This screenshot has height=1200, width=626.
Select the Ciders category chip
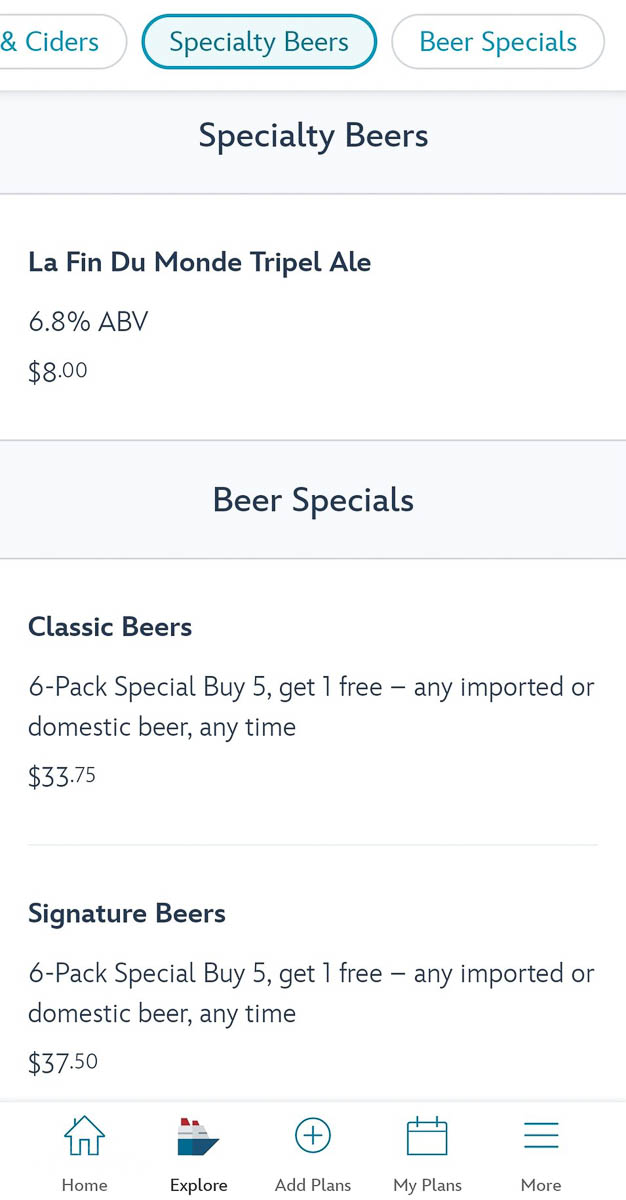[x=58, y=42]
